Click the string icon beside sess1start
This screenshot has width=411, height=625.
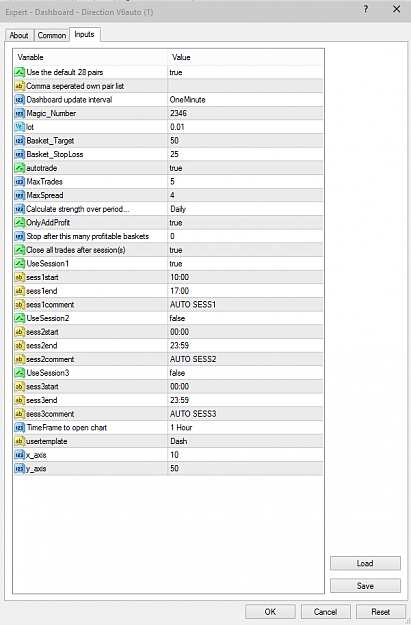click(x=20, y=277)
